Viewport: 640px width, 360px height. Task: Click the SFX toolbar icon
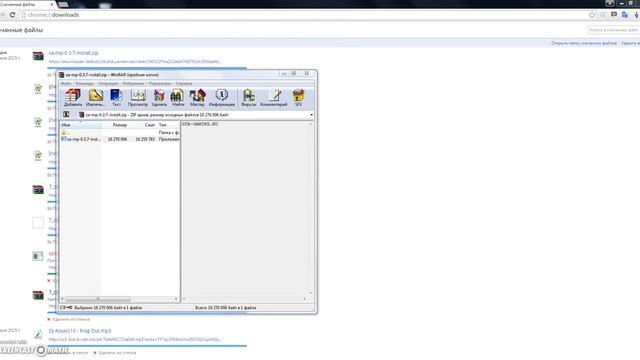click(298, 98)
